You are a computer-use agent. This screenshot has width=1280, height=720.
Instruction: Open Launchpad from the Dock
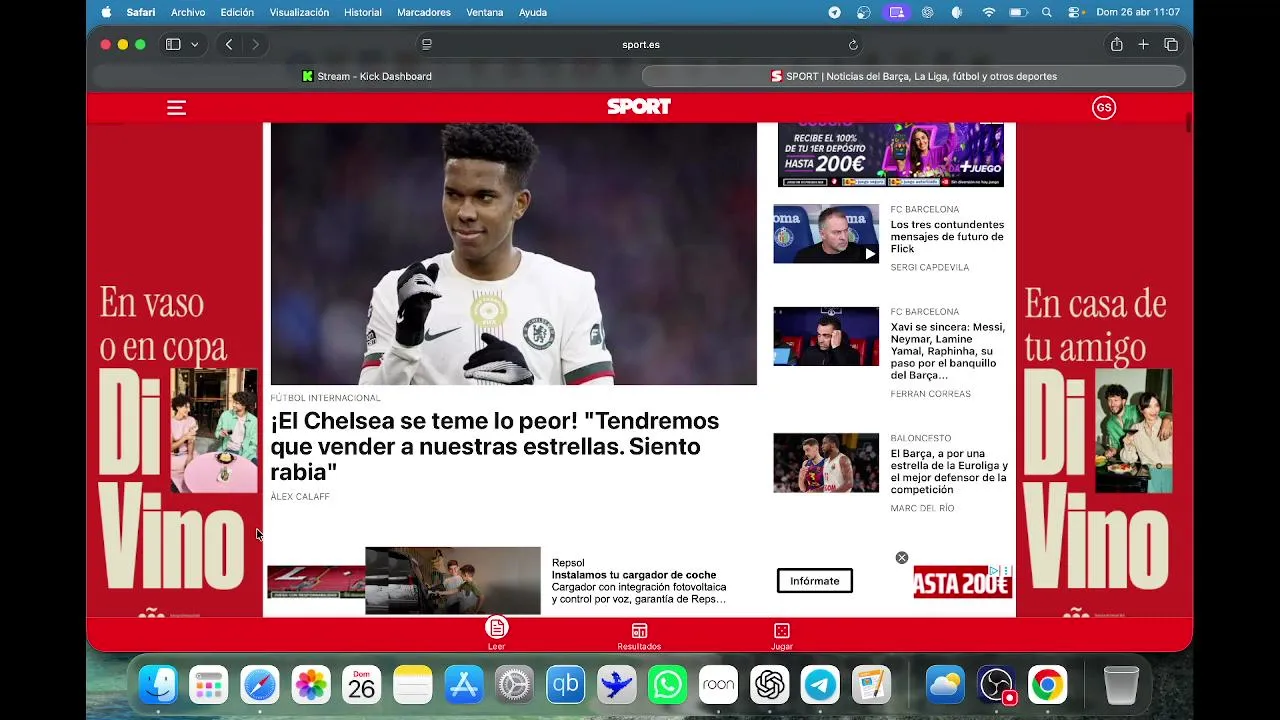[209, 685]
